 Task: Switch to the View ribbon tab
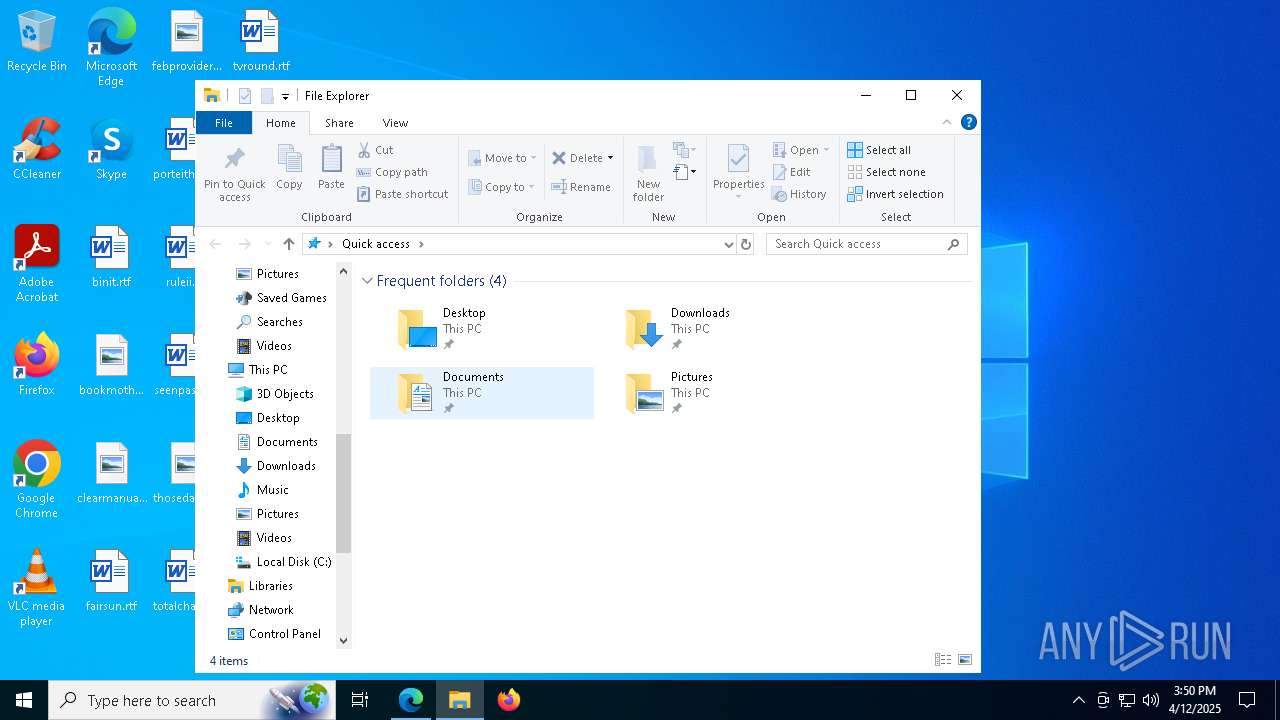click(x=395, y=123)
